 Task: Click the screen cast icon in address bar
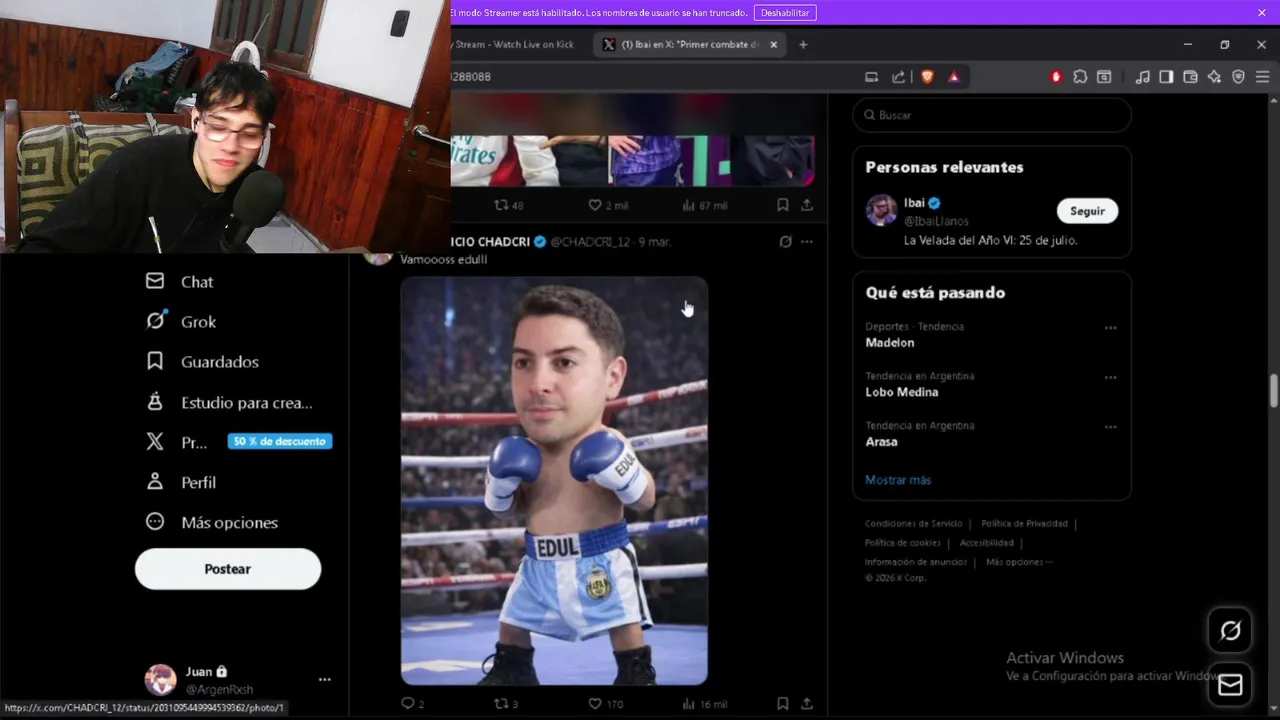pos(871,77)
